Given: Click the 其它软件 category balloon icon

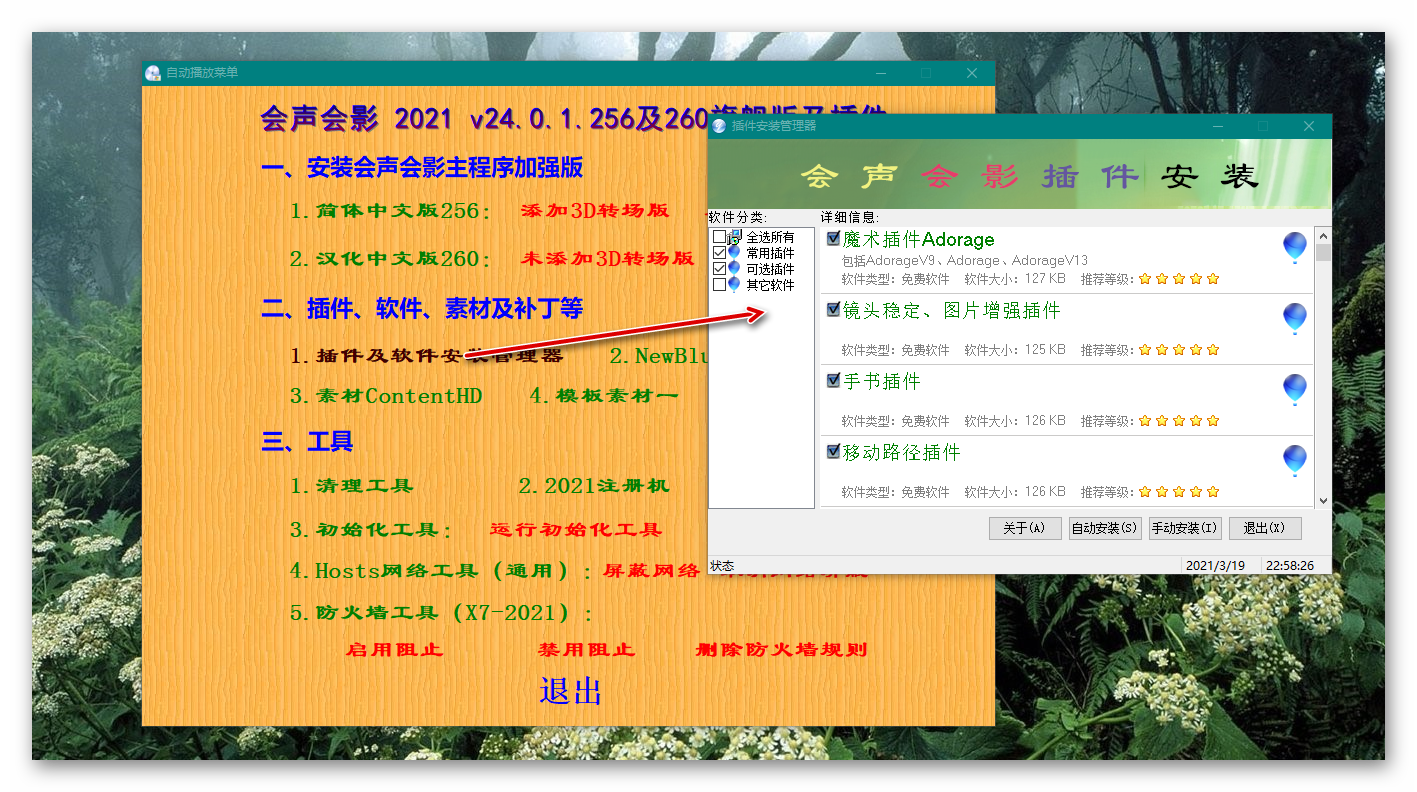Looking at the screenshot, I should 735,285.
